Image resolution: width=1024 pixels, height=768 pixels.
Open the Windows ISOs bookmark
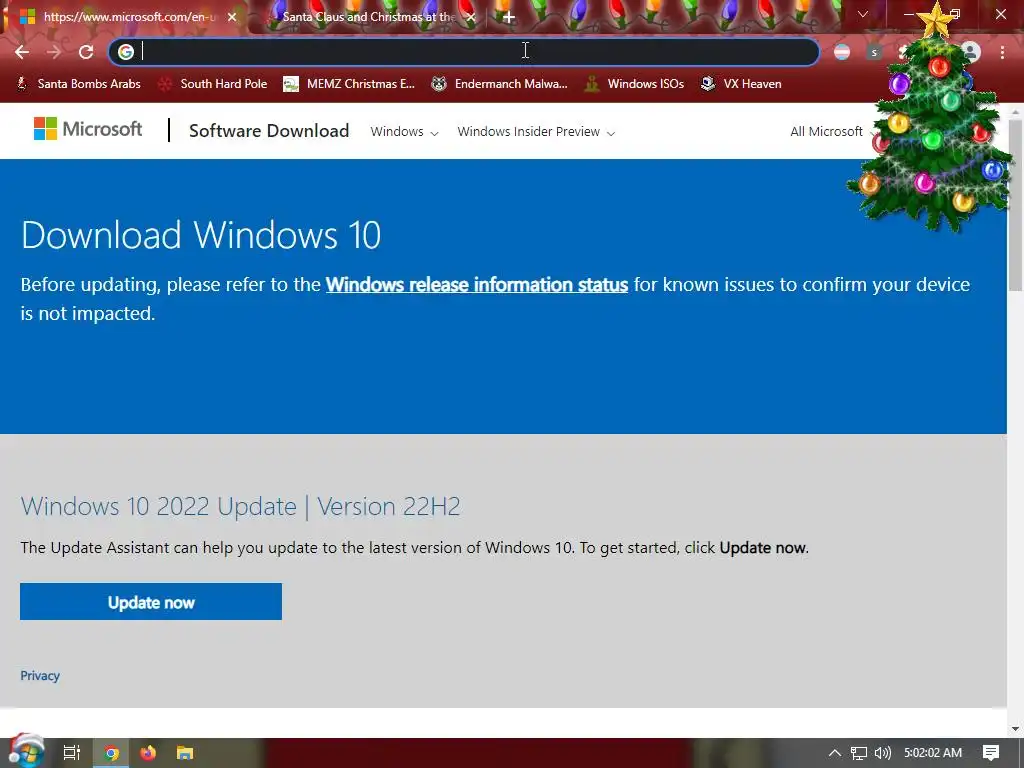(x=634, y=84)
